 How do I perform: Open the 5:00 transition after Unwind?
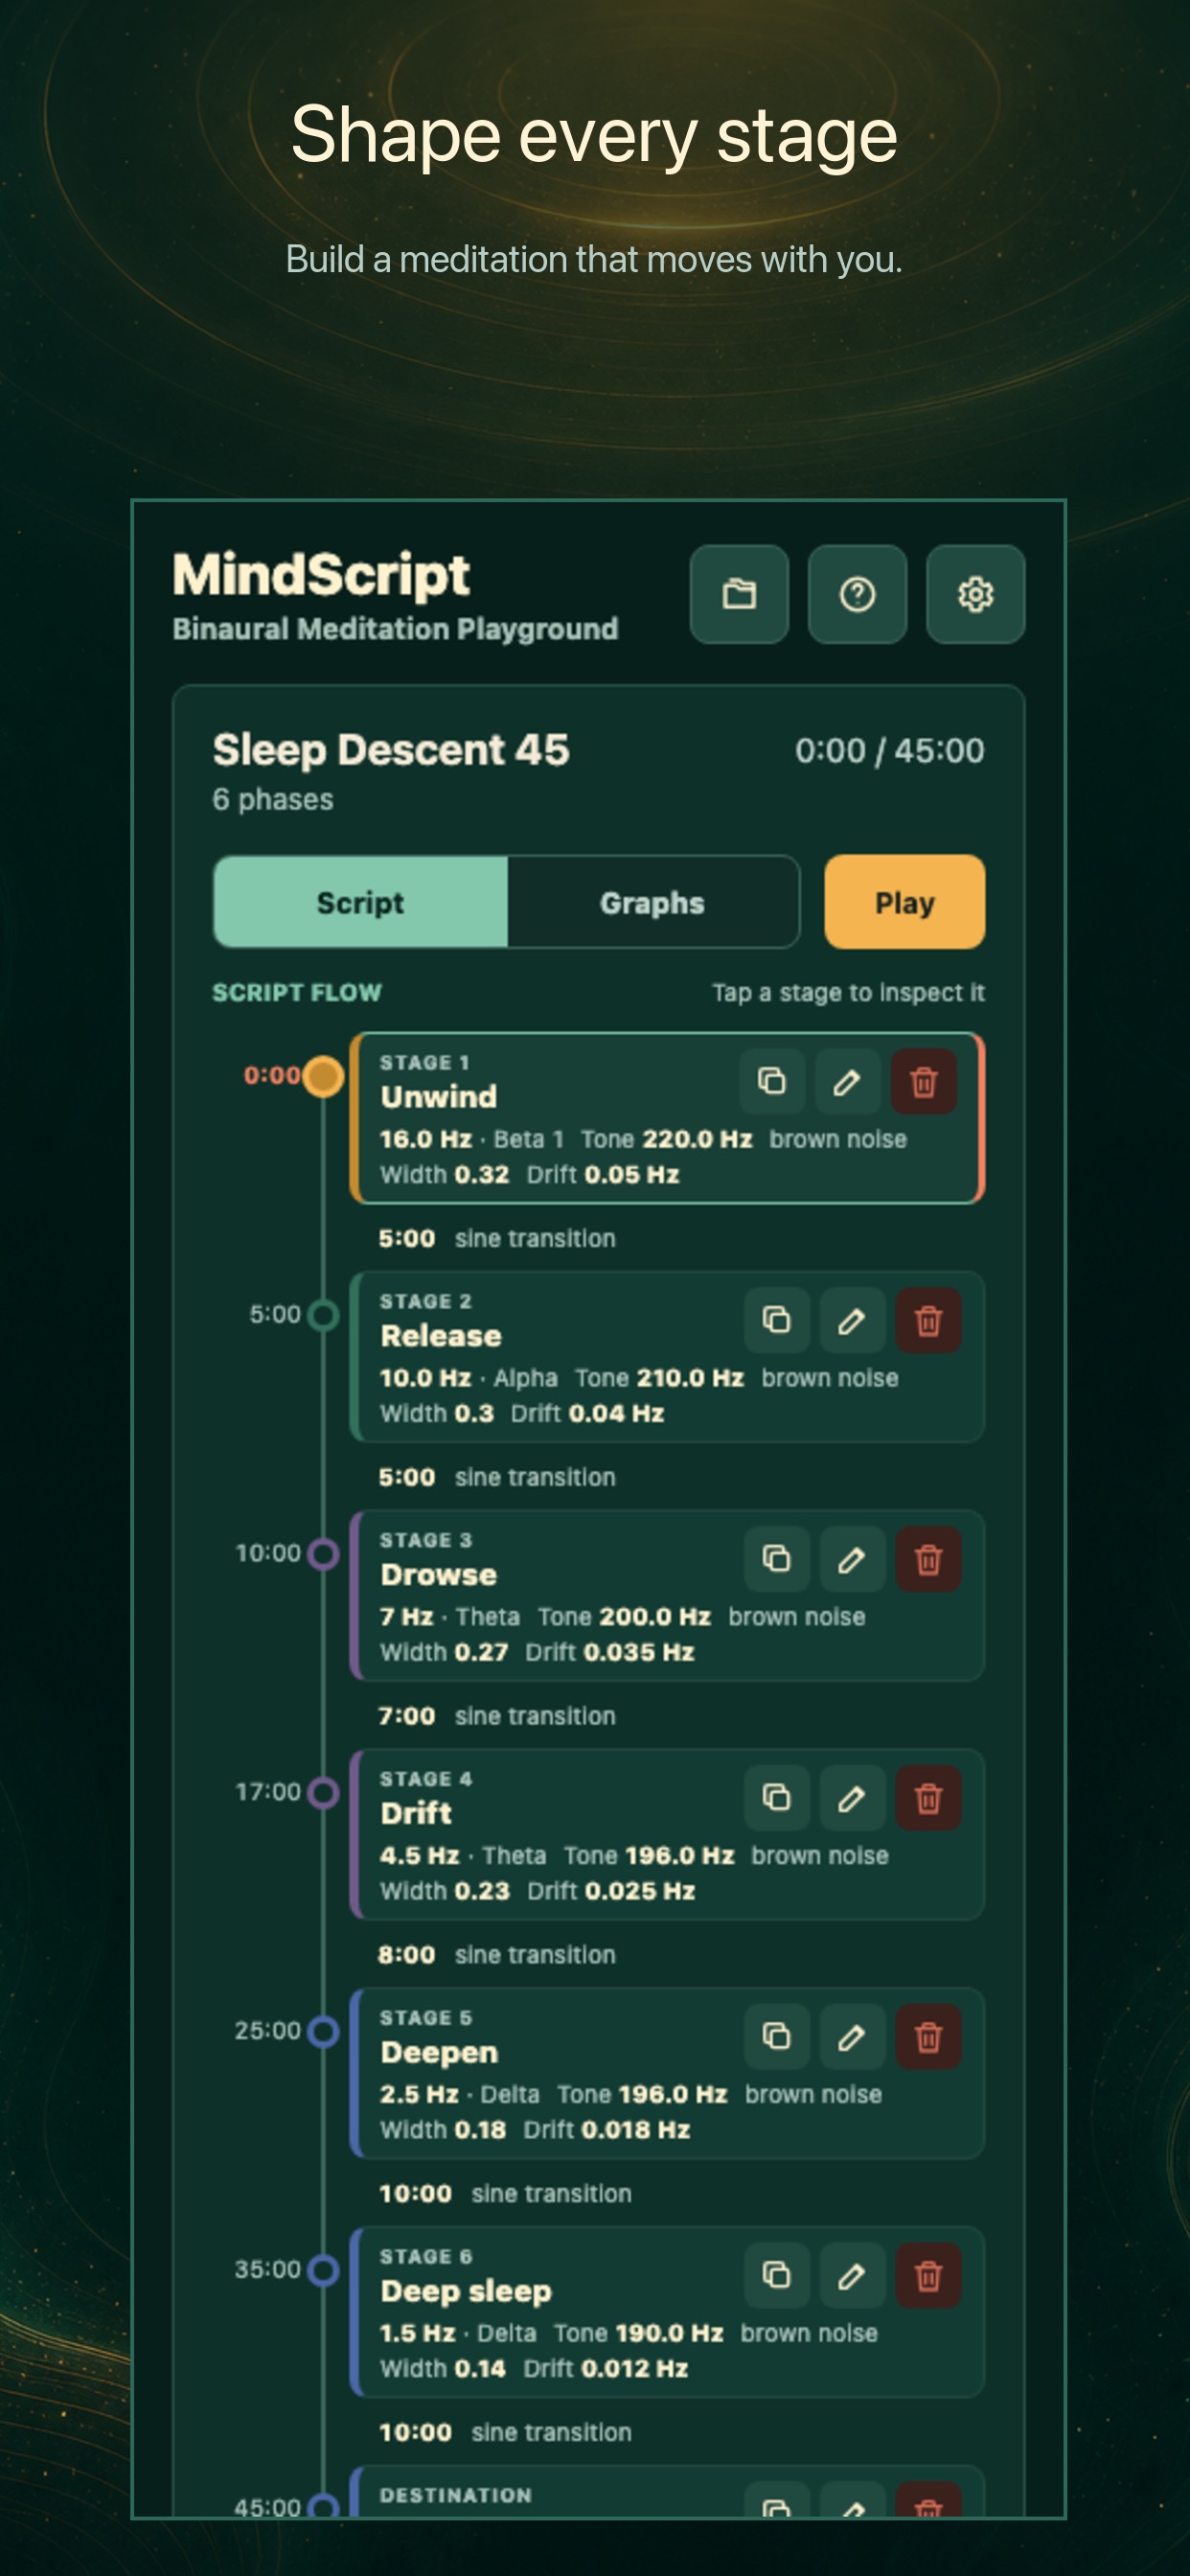point(497,1238)
